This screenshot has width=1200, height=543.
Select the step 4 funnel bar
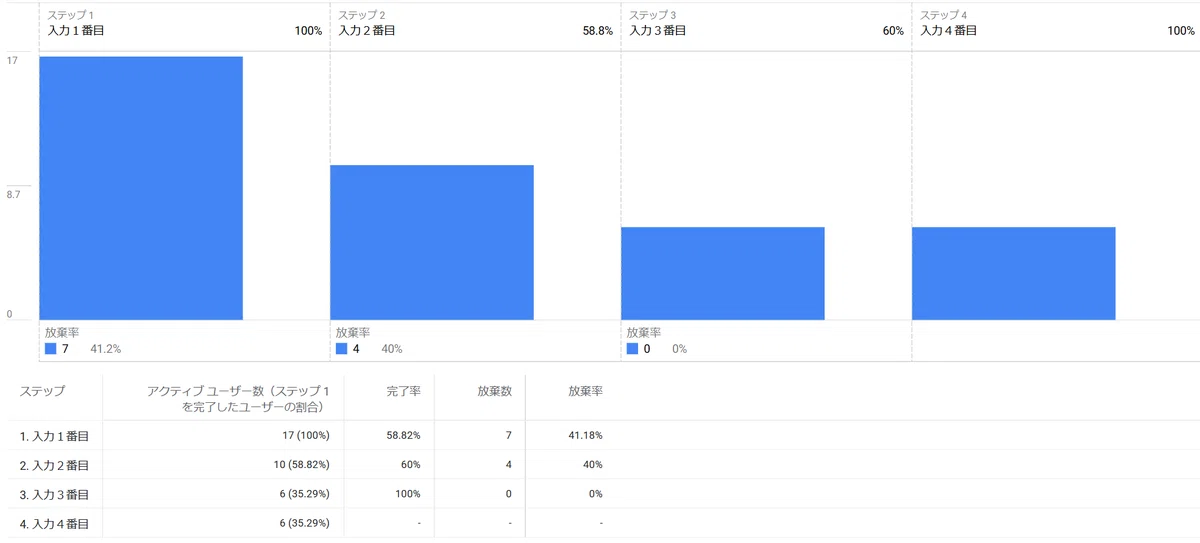point(1014,273)
